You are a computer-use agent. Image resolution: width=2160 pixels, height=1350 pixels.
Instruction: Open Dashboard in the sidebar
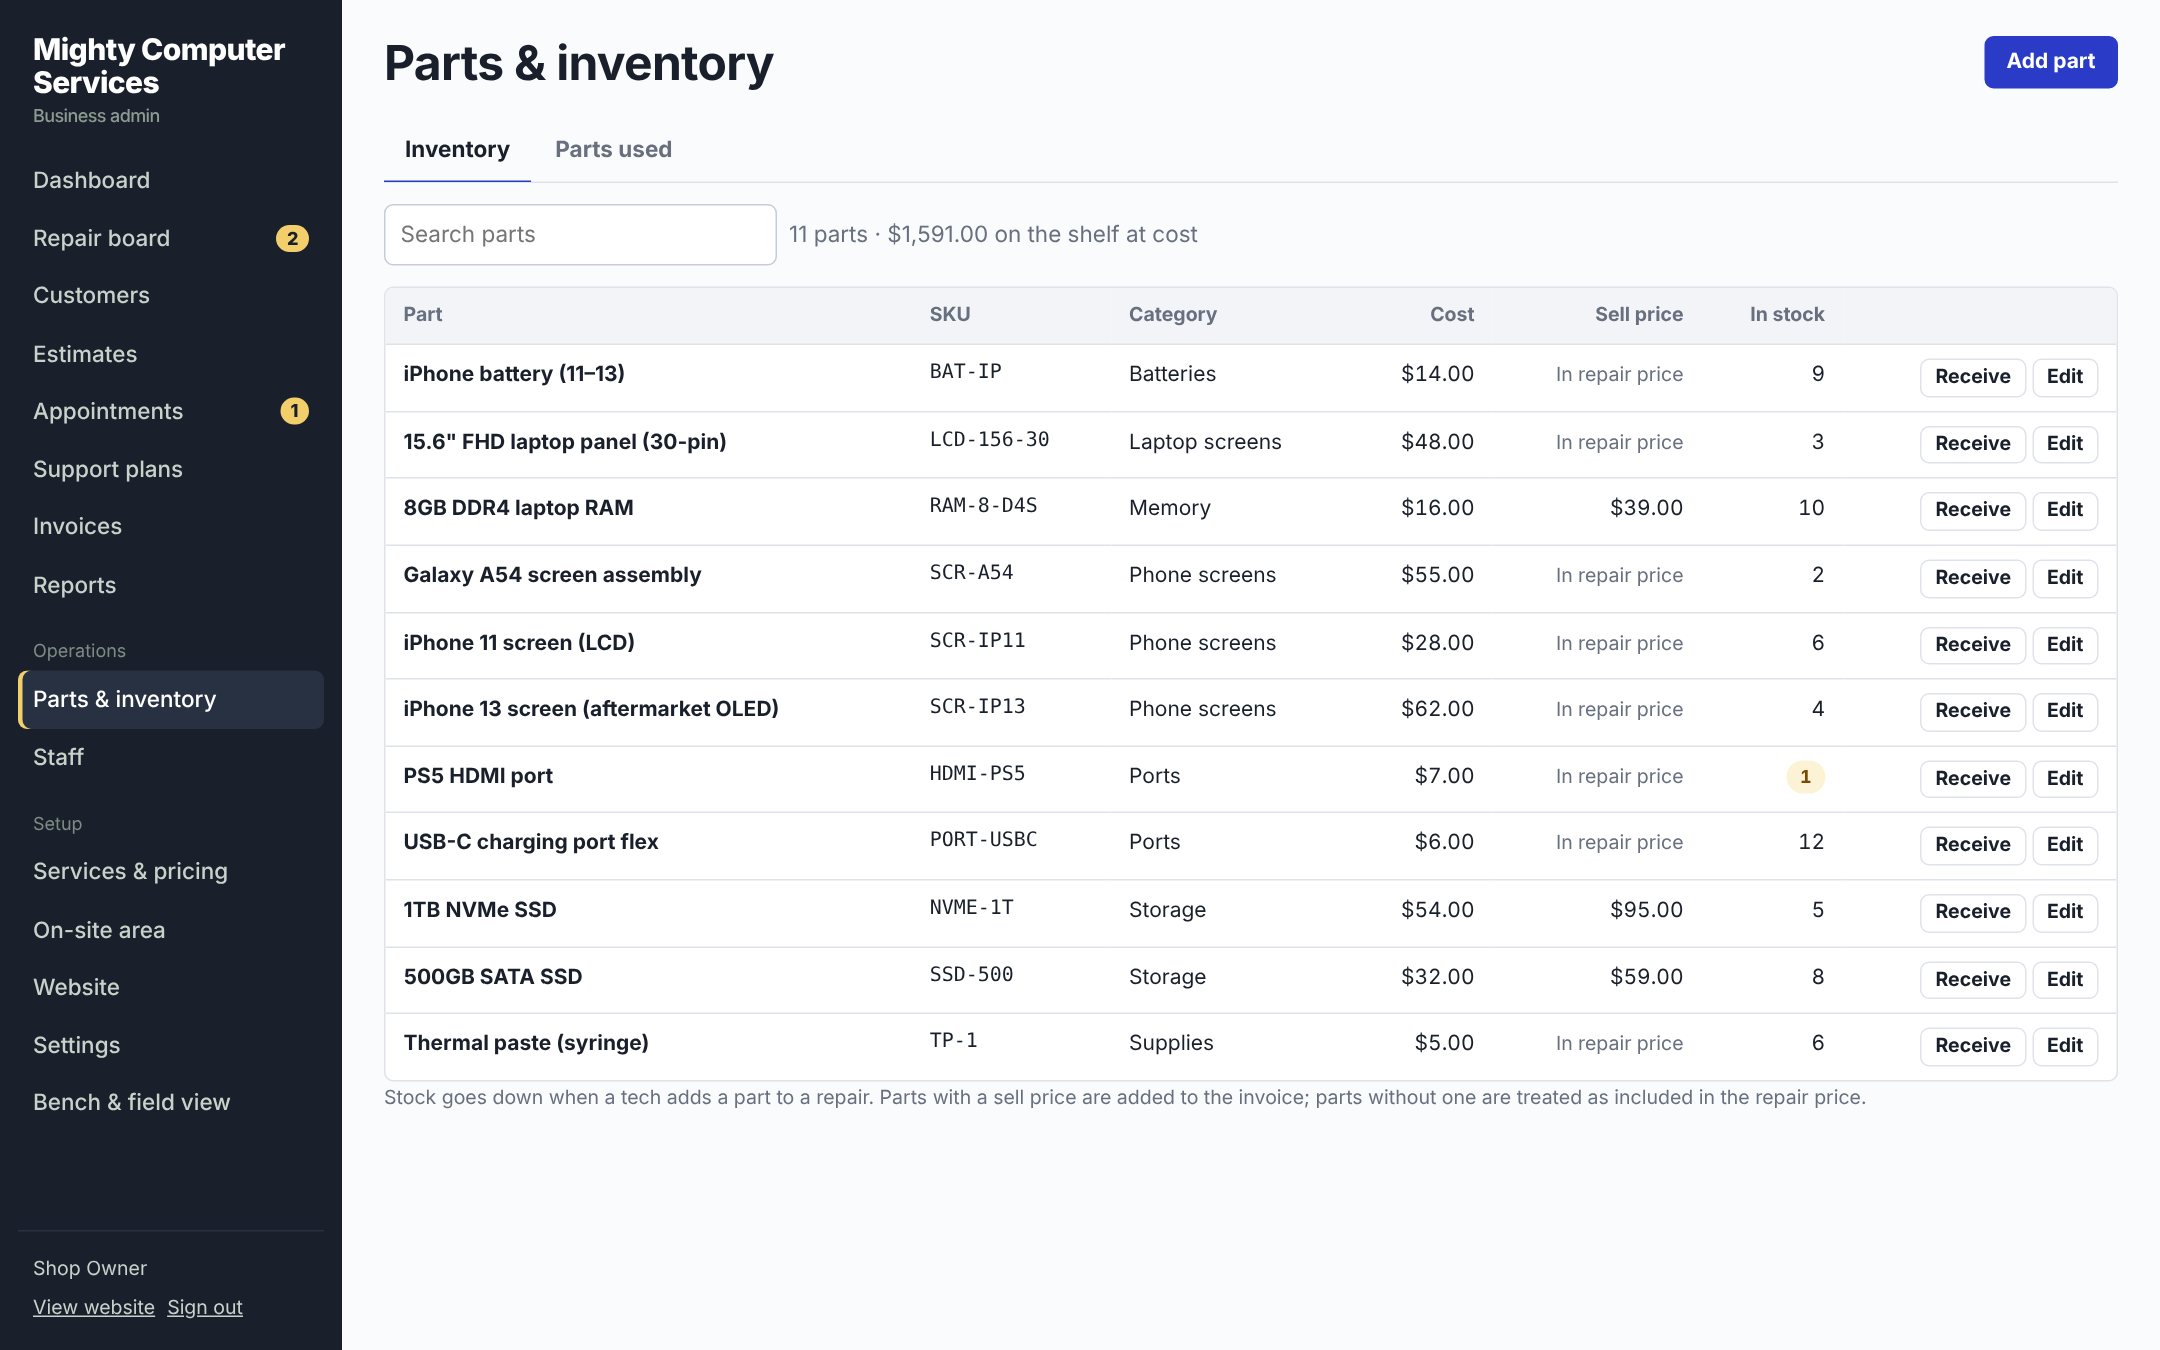pyautogui.click(x=170, y=180)
